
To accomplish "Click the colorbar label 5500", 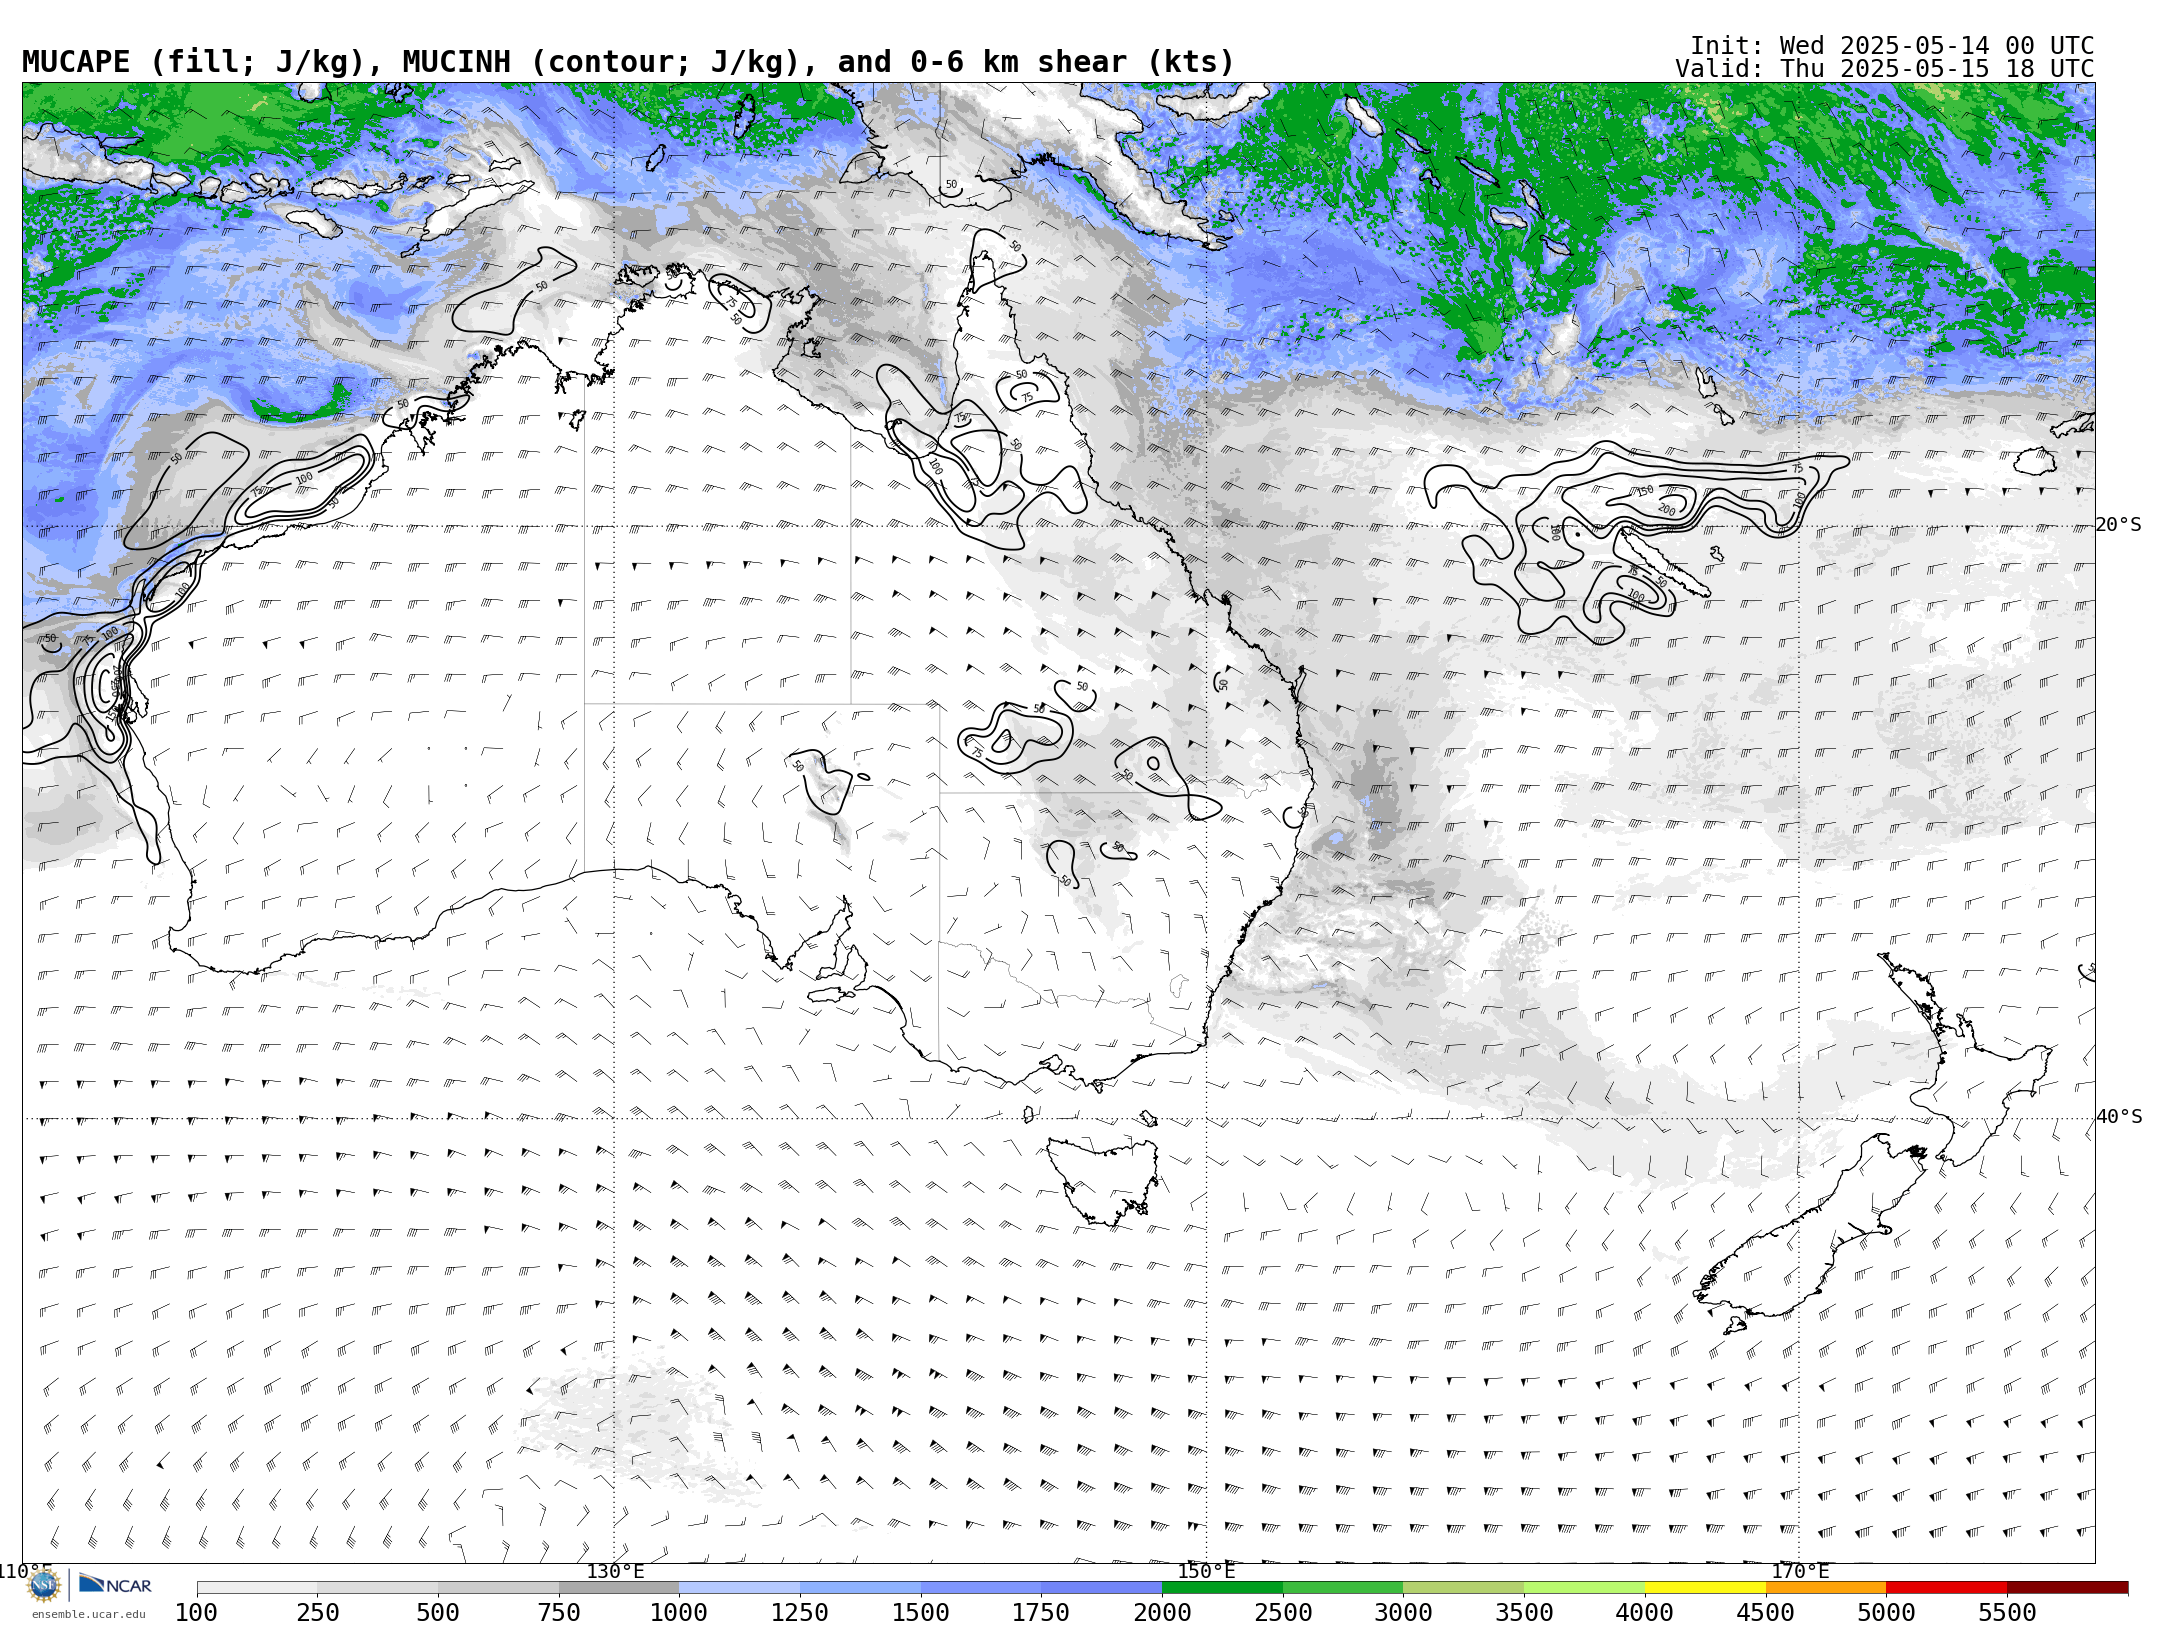I will coord(2007,1612).
